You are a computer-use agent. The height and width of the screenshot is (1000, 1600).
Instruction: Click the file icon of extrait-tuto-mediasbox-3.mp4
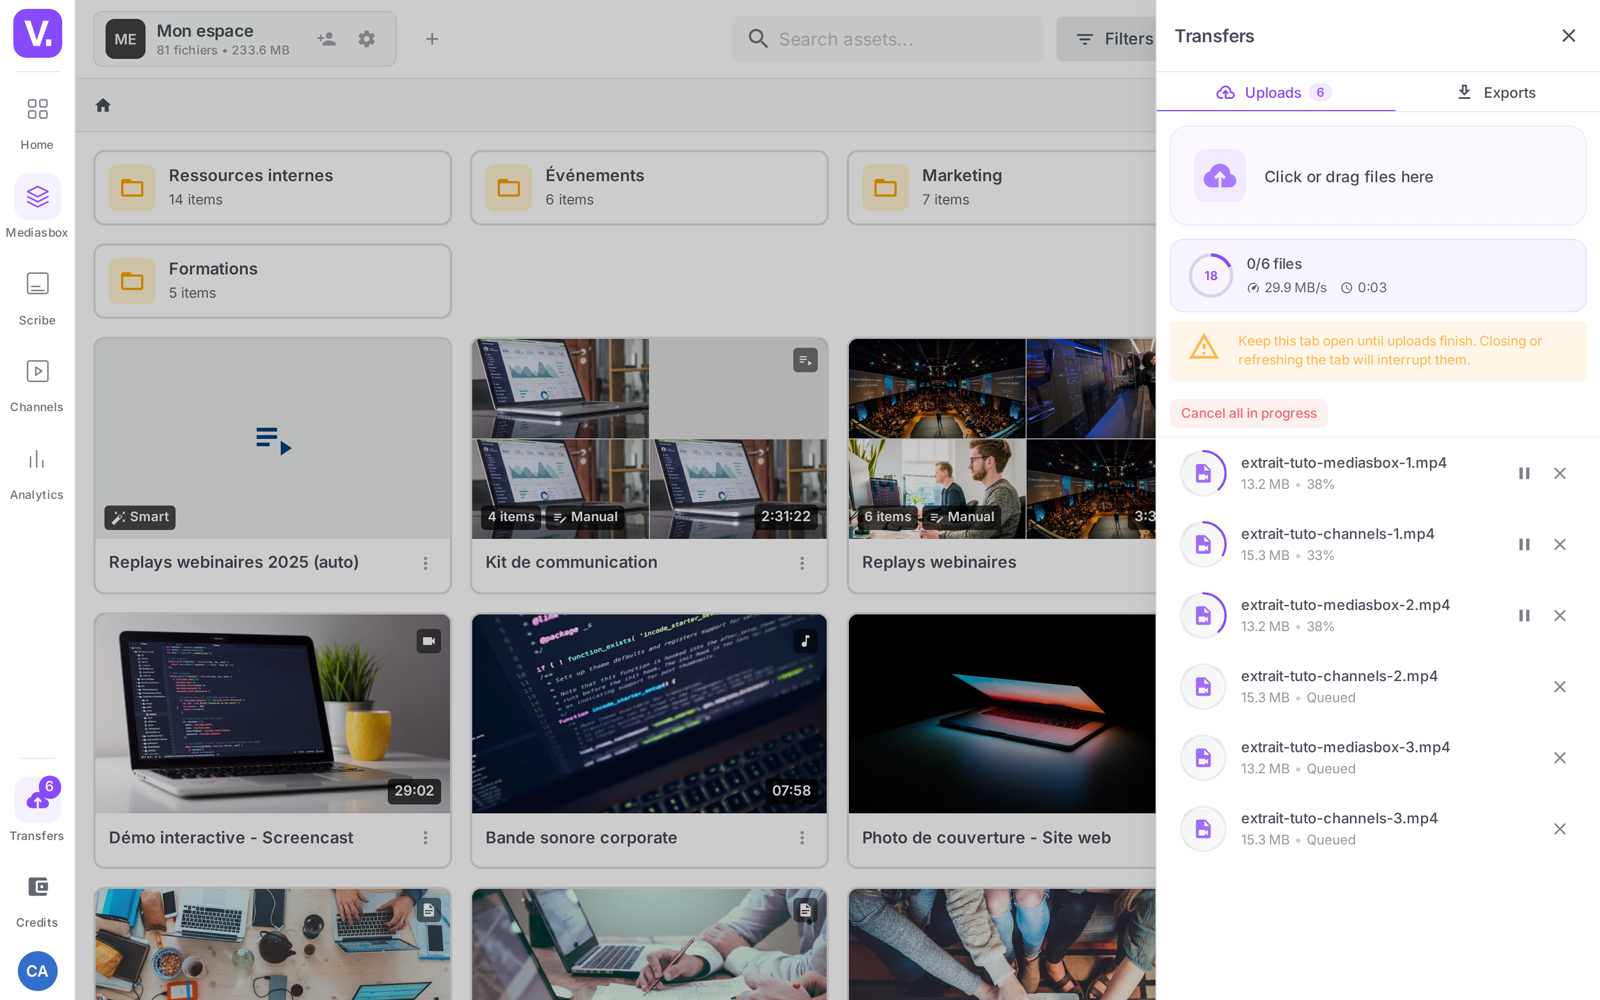pos(1203,758)
